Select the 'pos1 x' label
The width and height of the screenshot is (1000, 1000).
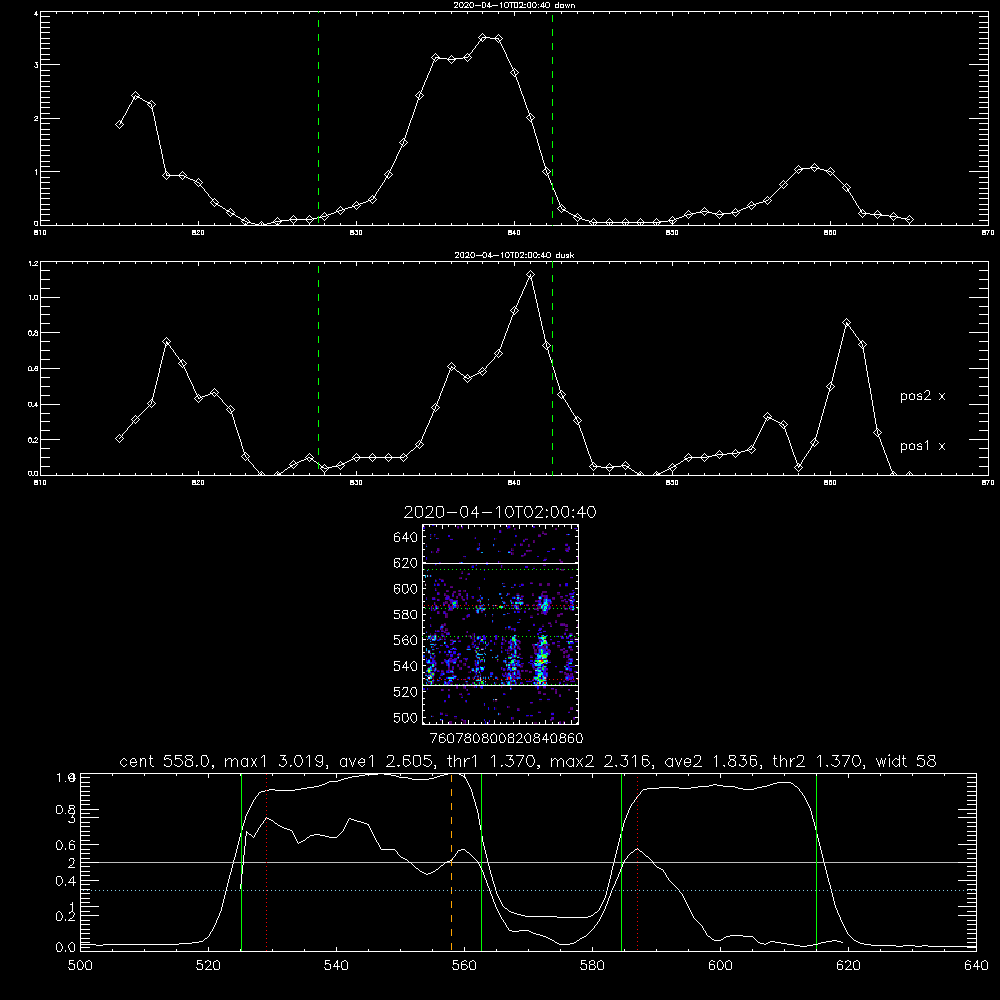(x=922, y=446)
